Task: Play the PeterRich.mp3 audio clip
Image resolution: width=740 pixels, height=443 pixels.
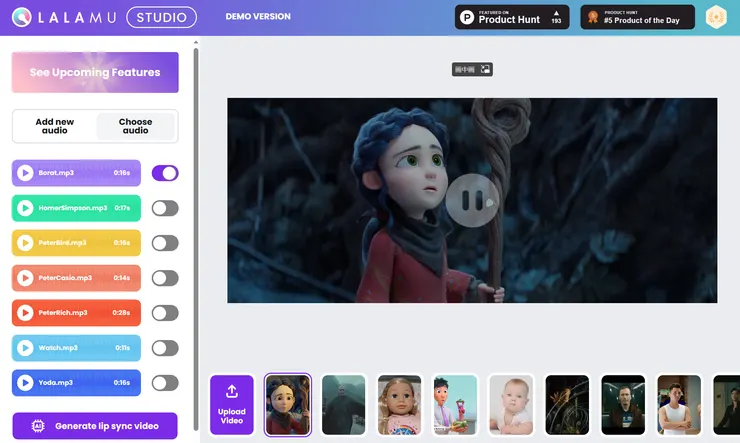Action: (x=25, y=313)
